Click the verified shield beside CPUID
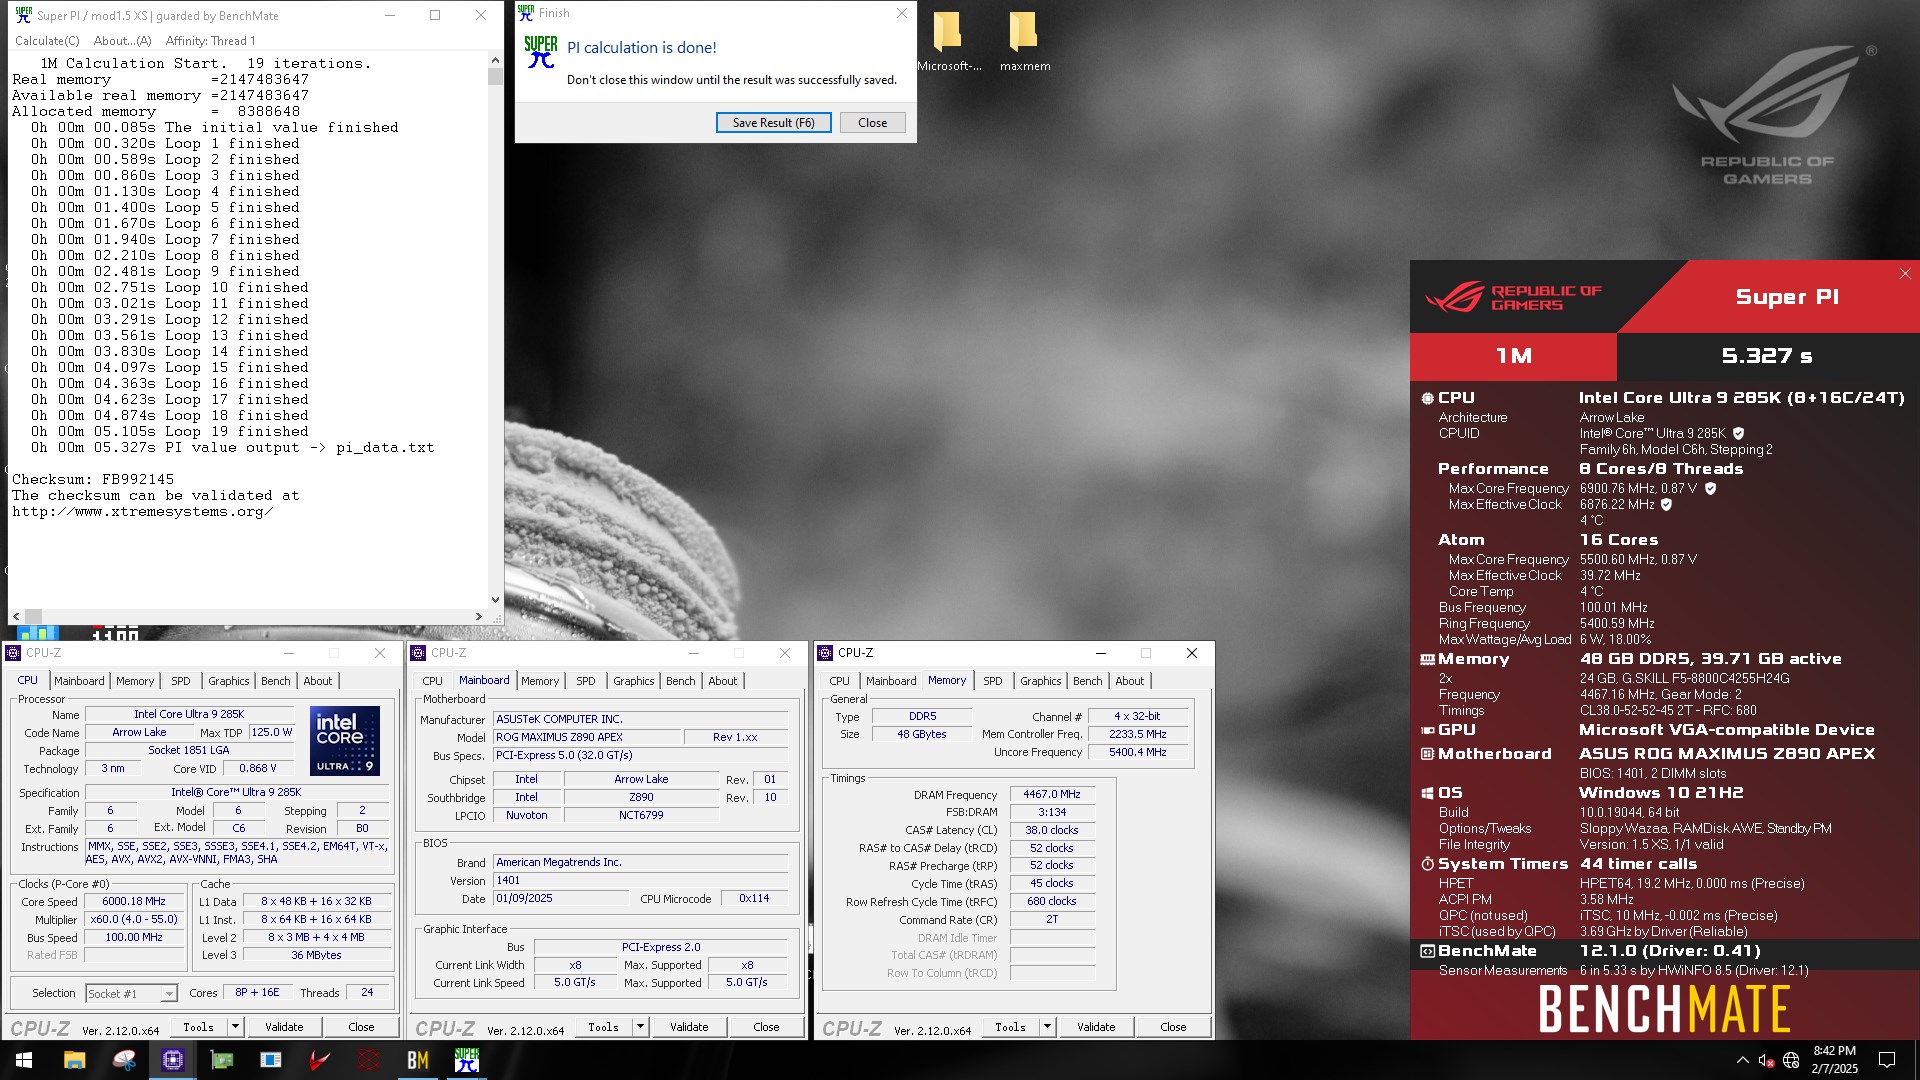This screenshot has height=1080, width=1920. pyautogui.click(x=1738, y=433)
